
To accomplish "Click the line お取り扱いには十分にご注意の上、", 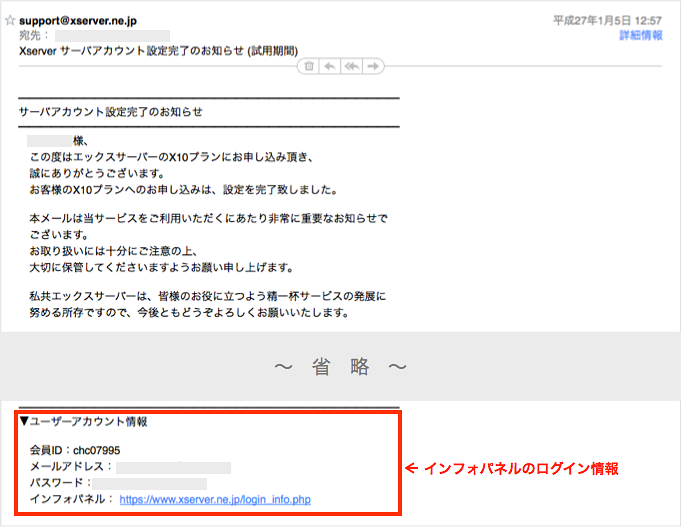I will click(x=114, y=251).
